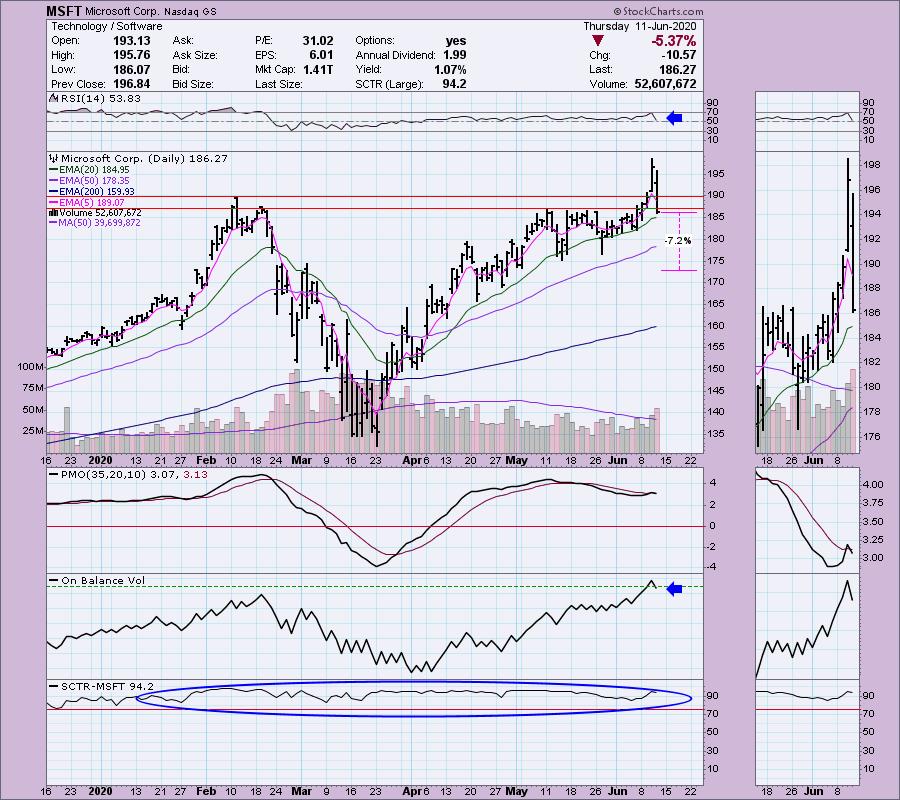Select the Mkt Cap value 1.41T
Viewport: 900px width, 800px height.
point(318,69)
